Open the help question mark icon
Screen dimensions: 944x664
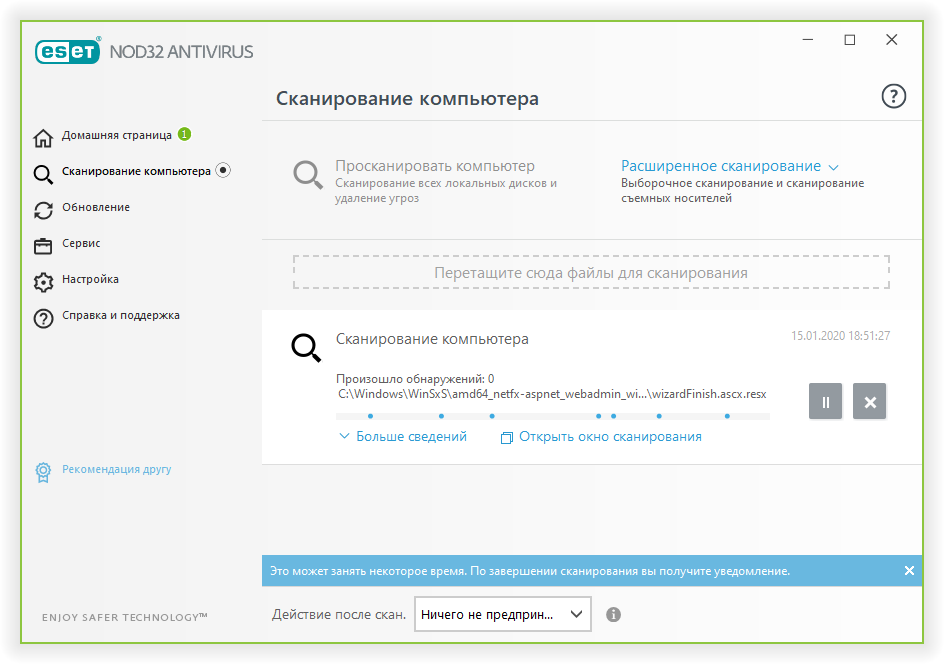click(892, 96)
